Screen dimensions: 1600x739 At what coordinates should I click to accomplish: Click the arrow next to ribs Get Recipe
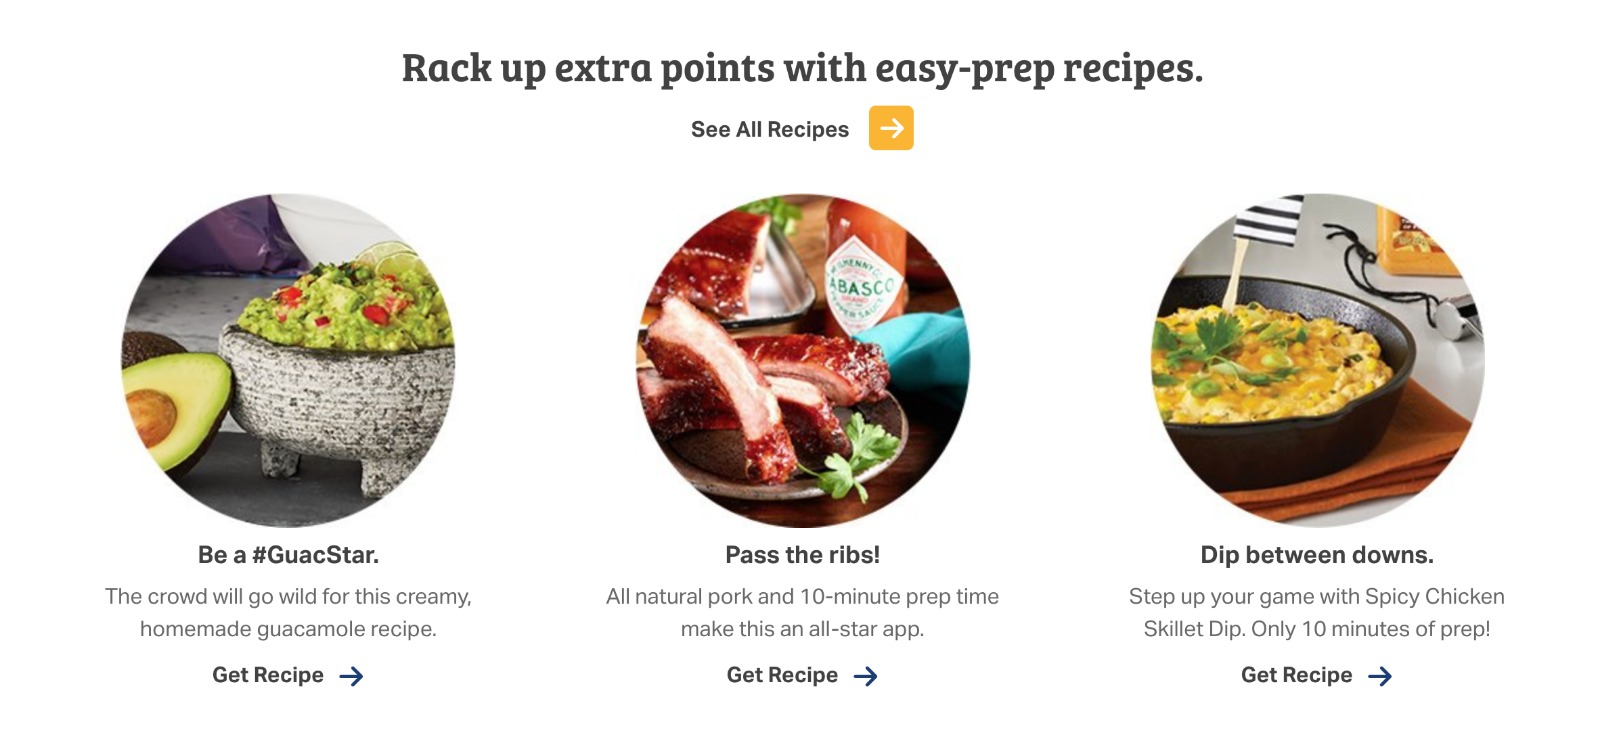[x=866, y=677]
